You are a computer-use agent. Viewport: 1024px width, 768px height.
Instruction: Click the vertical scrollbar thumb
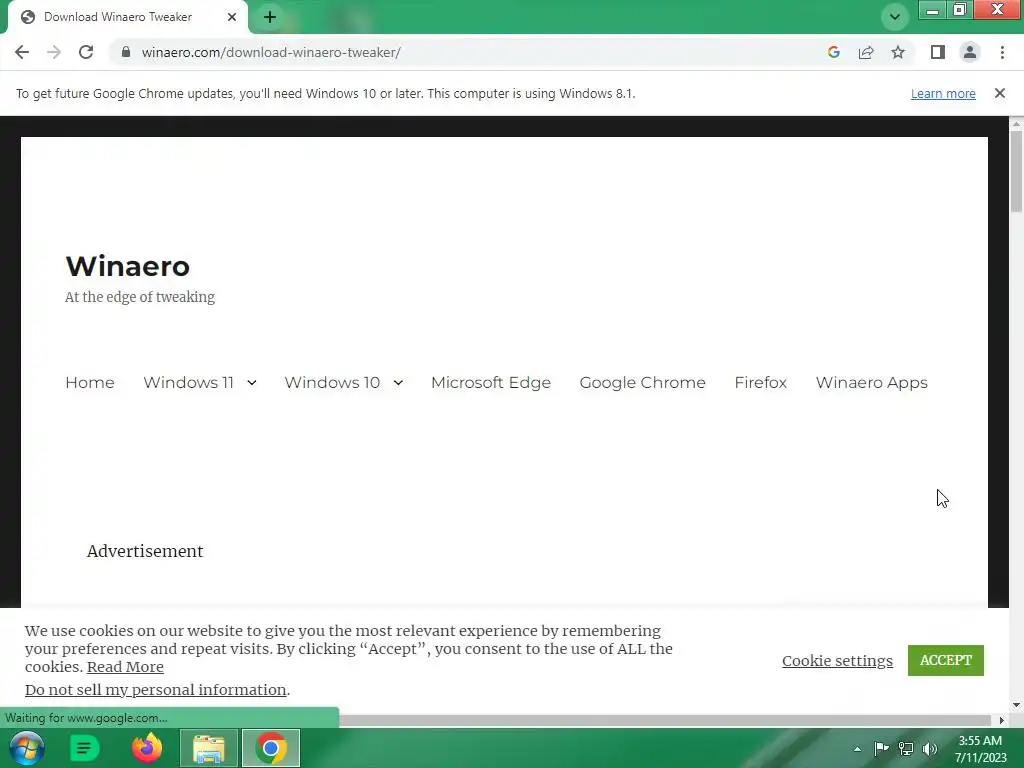[1016, 171]
